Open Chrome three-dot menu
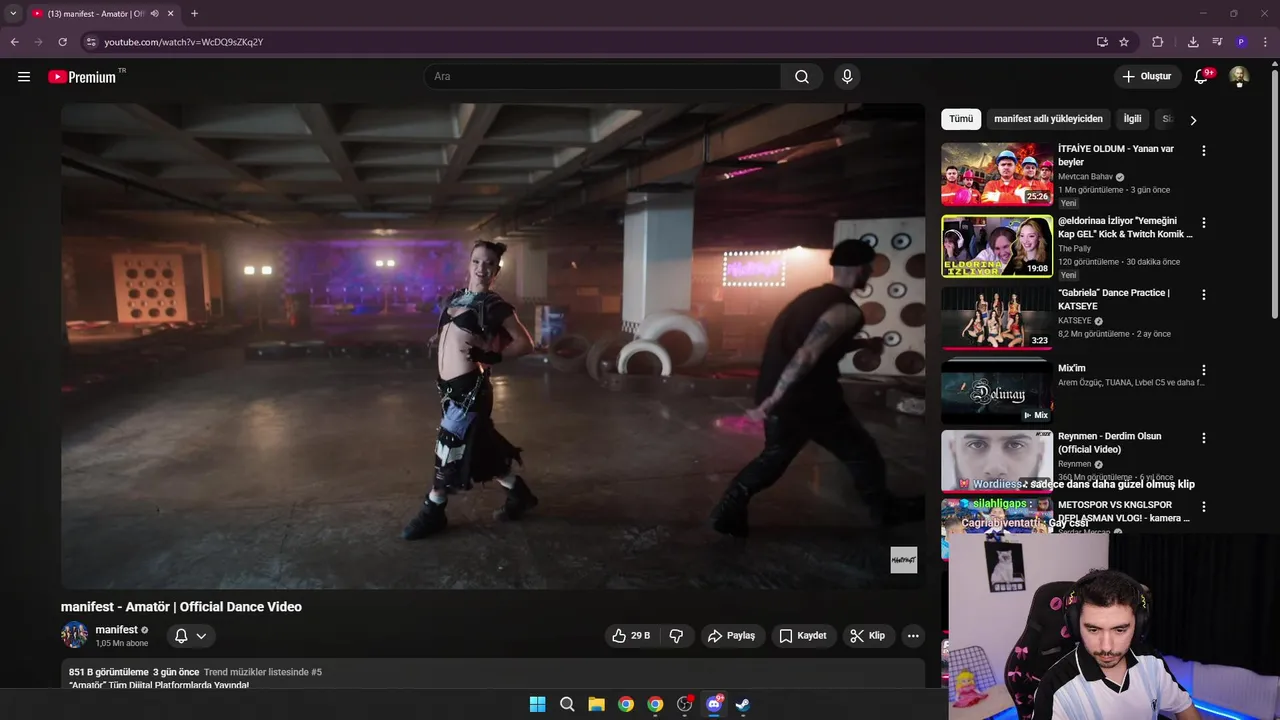 pos(1266,42)
